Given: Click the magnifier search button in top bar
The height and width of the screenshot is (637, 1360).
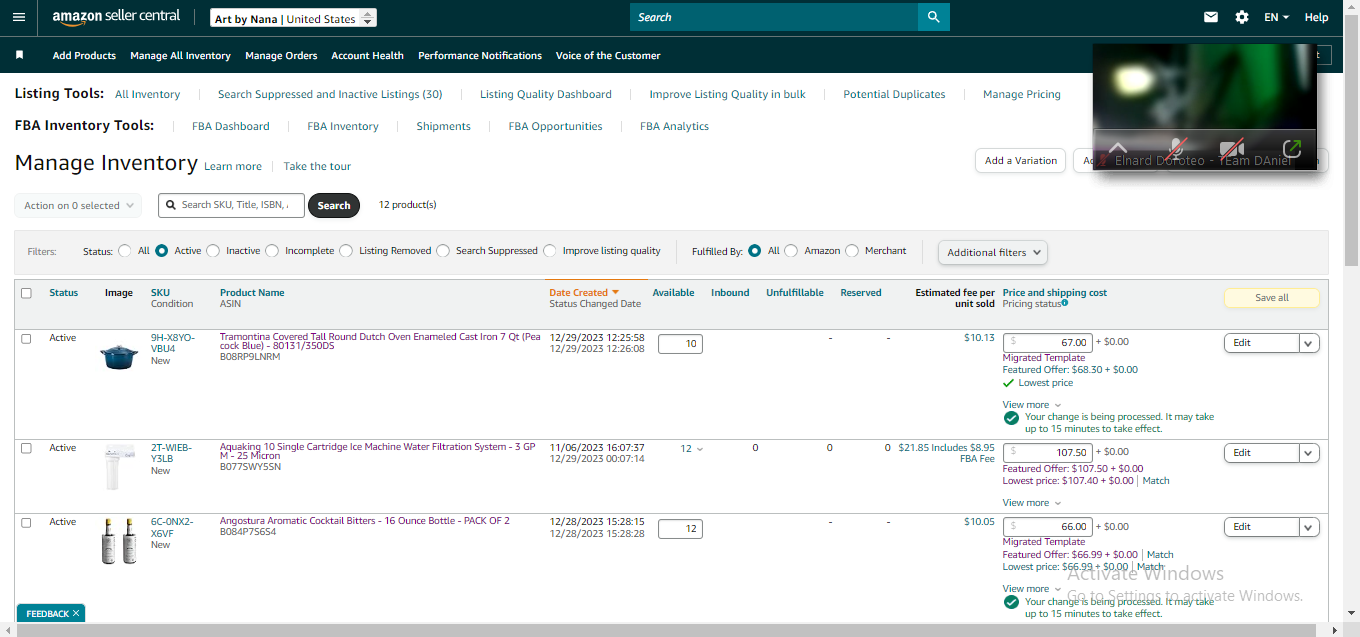Looking at the screenshot, I should (x=933, y=17).
